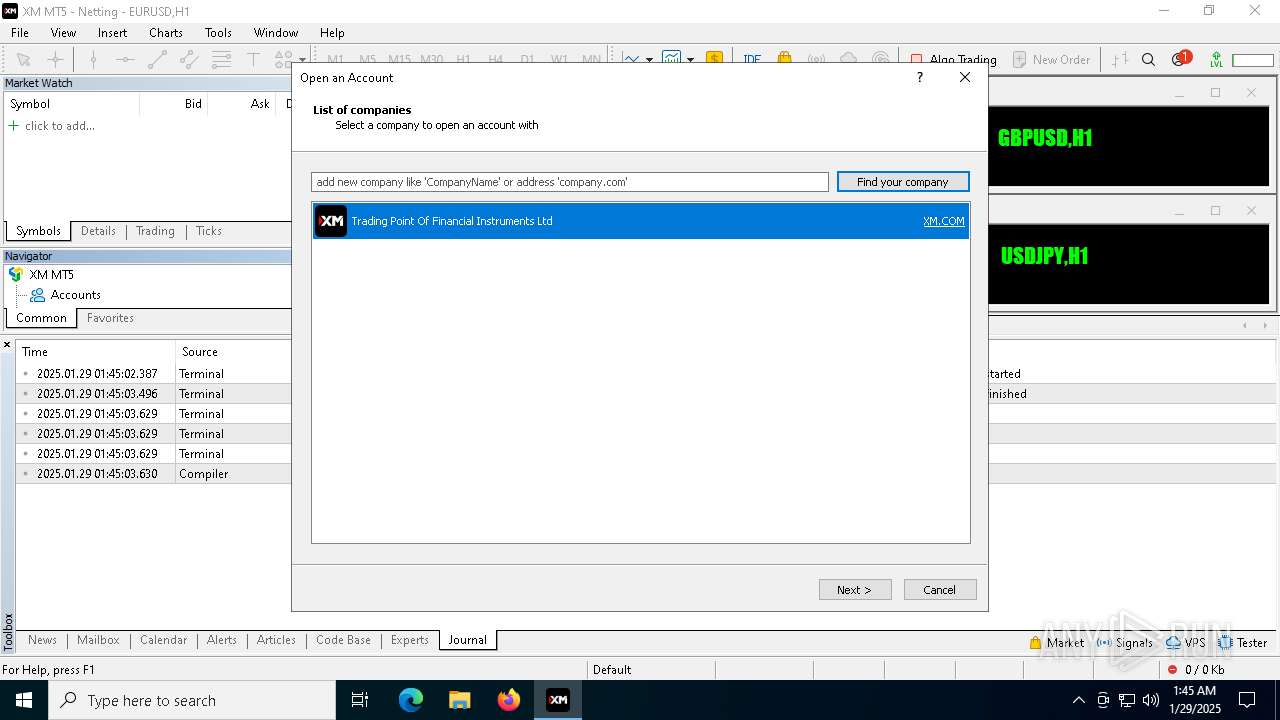Pick the equidistant channel tool
The image size is (1280, 720).
point(189,59)
